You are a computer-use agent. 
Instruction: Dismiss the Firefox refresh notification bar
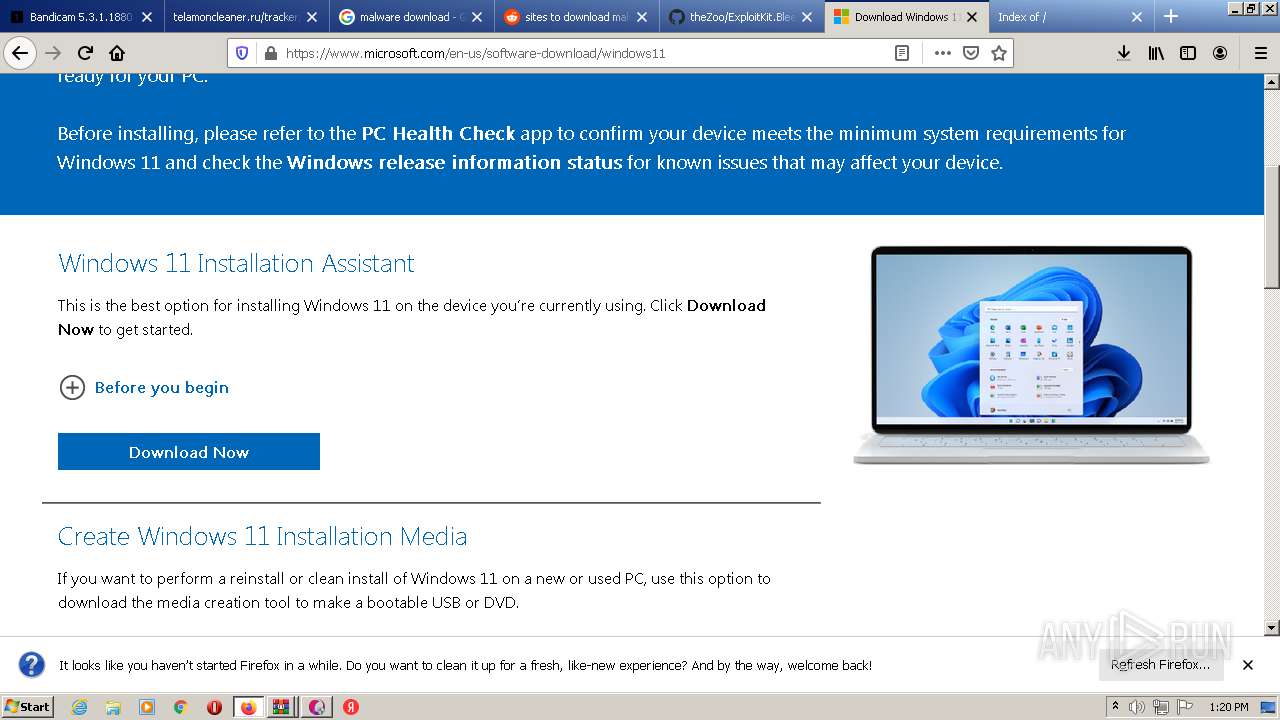tap(1248, 665)
